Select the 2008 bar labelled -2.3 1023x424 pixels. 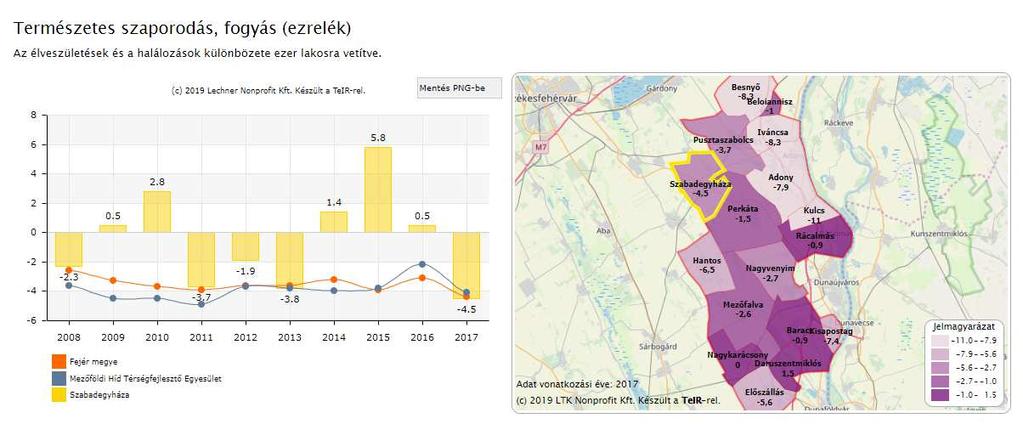(x=69, y=249)
